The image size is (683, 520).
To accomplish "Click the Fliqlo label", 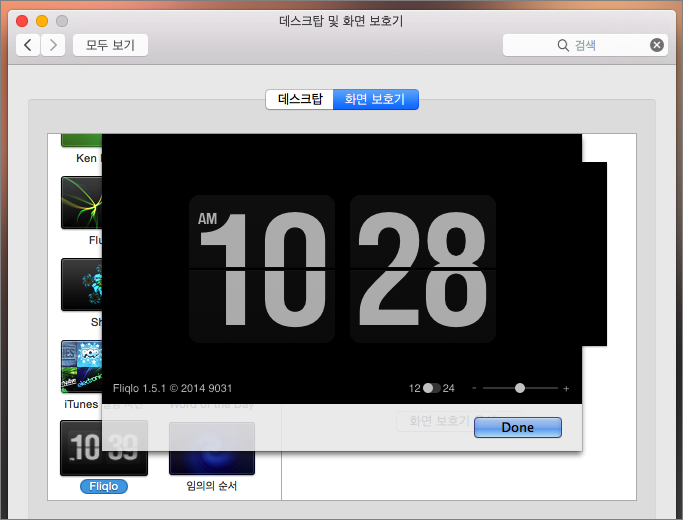I will pyautogui.click(x=104, y=486).
